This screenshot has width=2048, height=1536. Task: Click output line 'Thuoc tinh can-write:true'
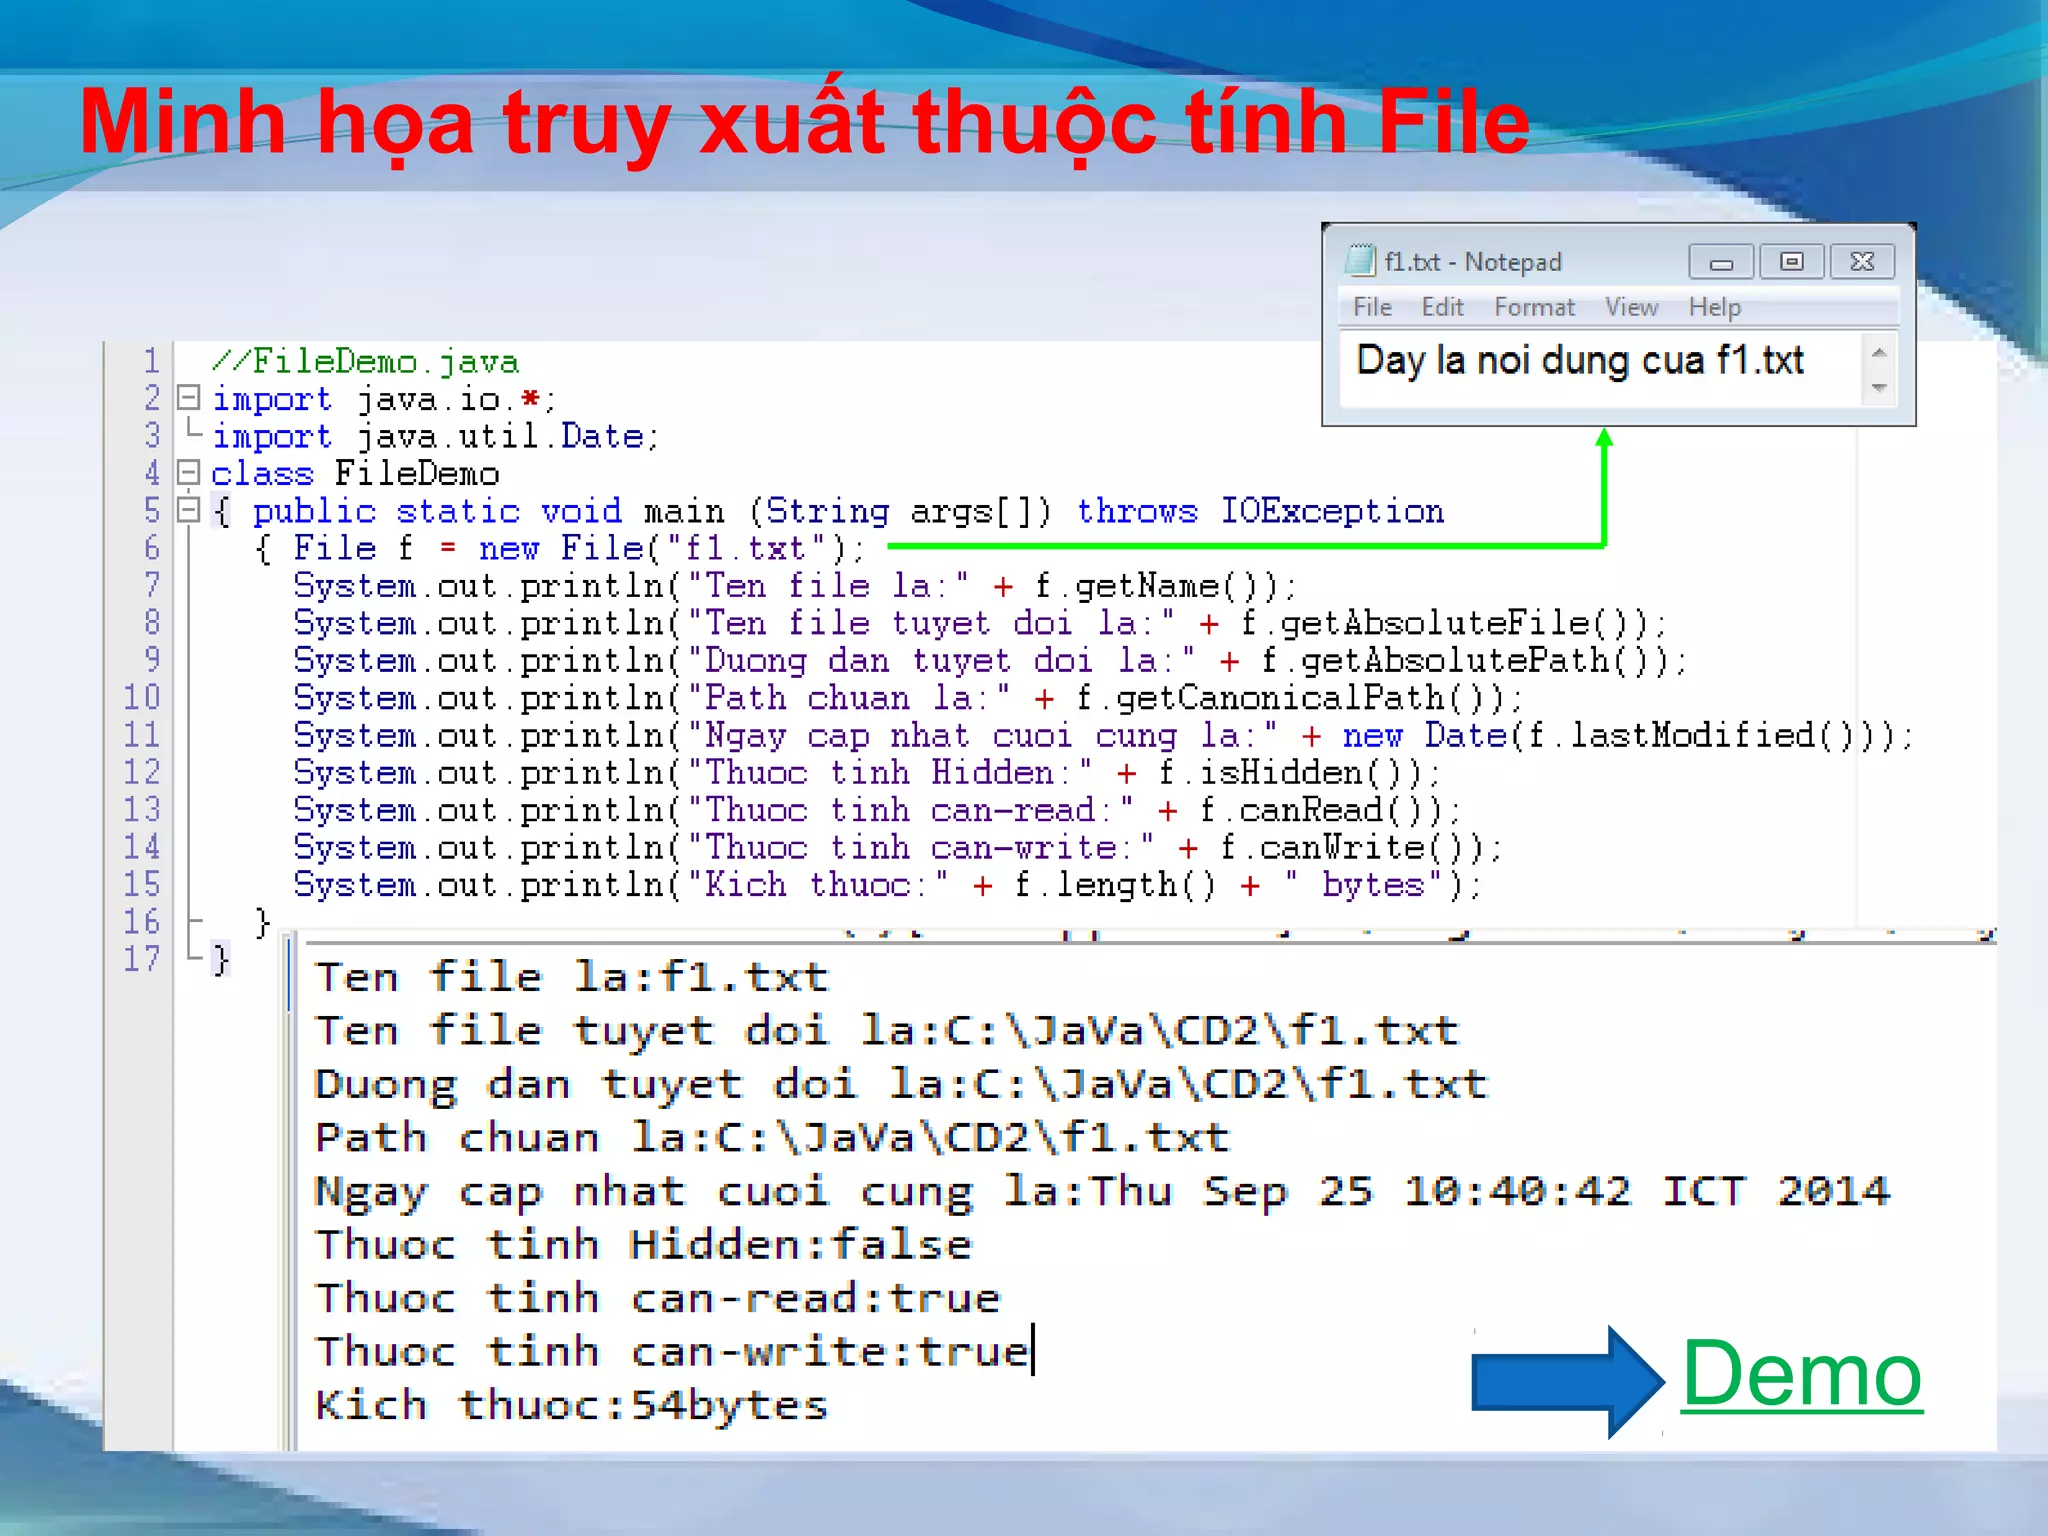(672, 1352)
